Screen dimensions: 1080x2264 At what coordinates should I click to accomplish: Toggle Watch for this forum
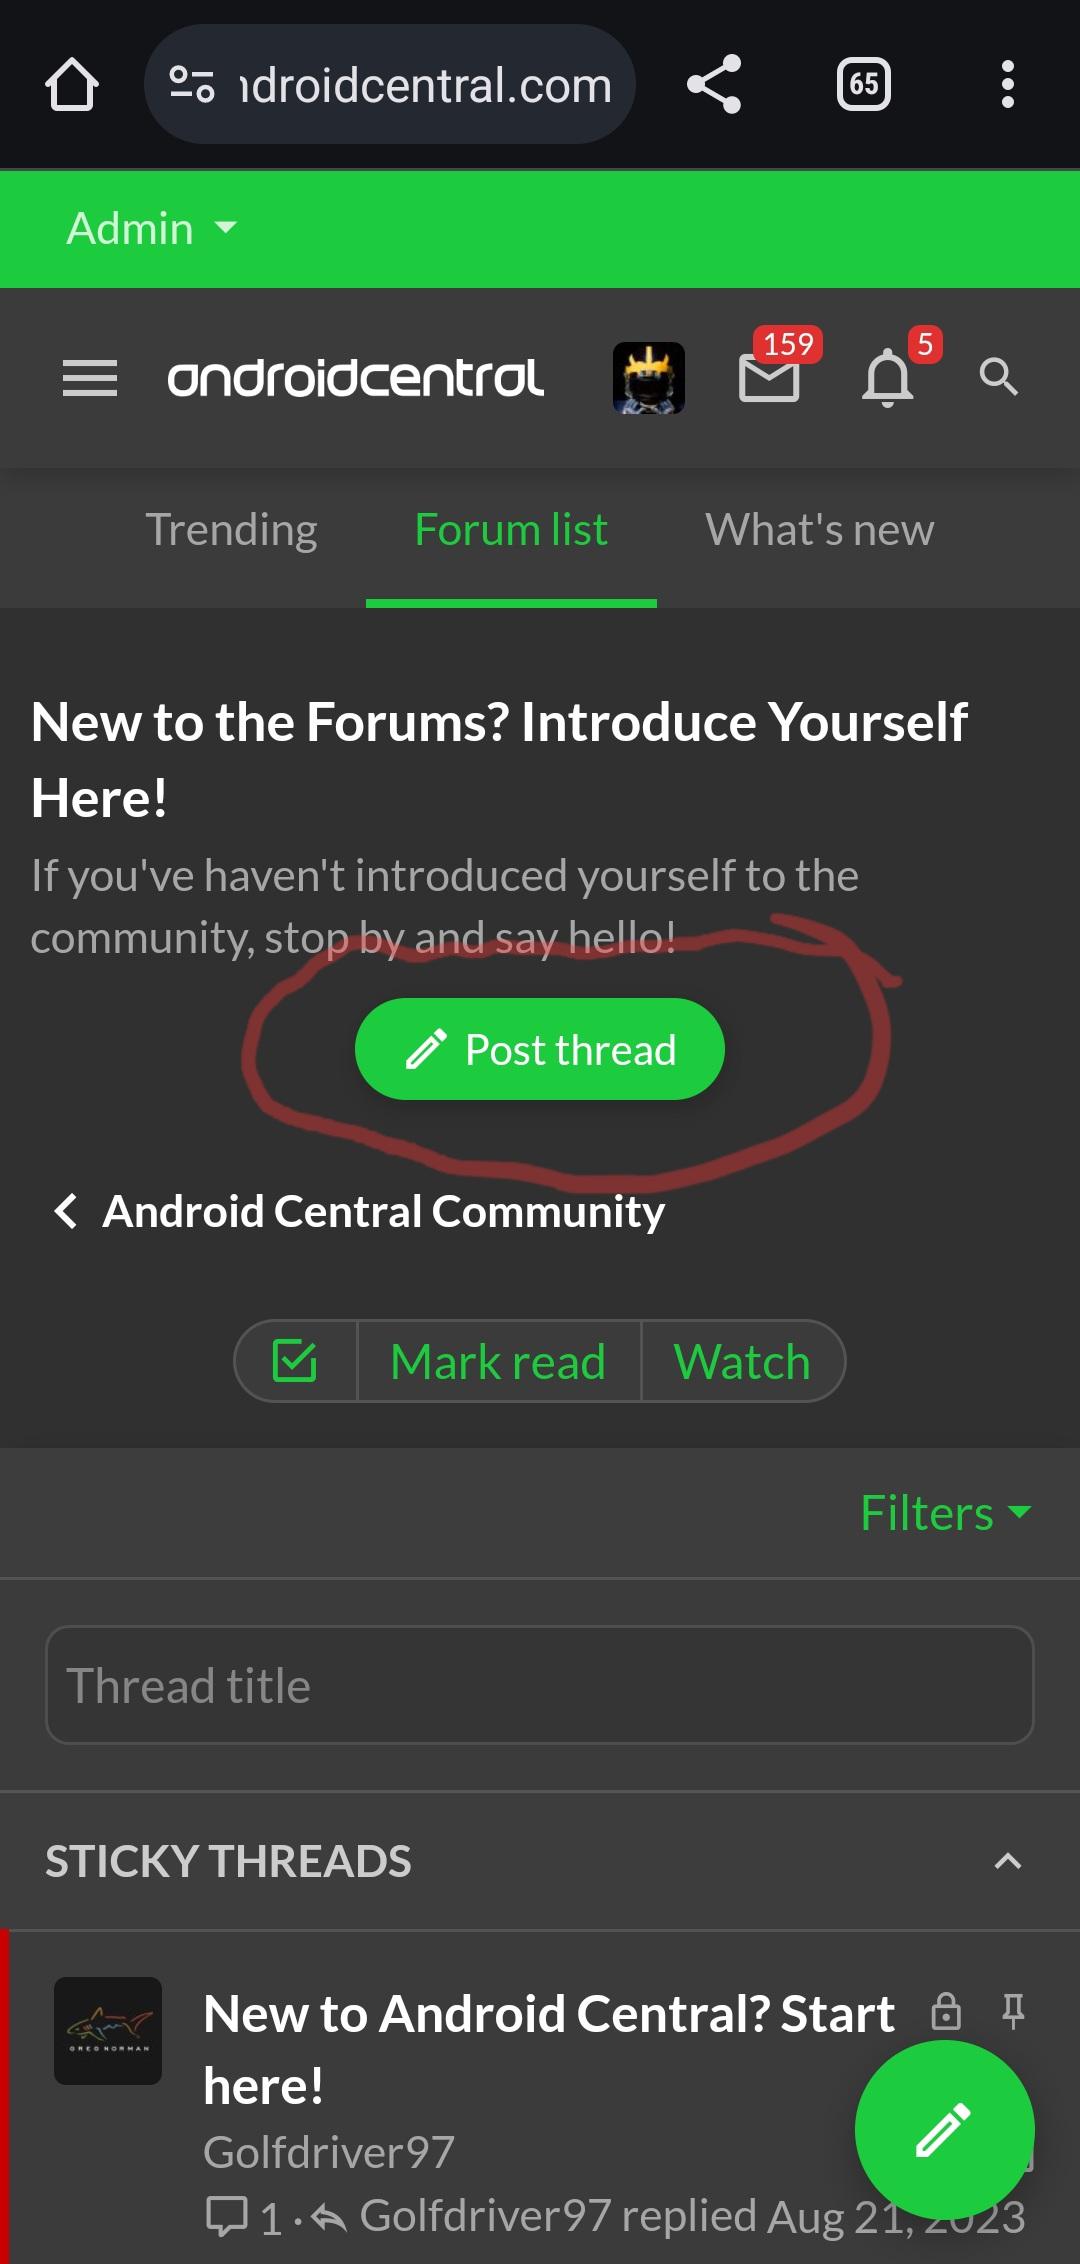742,1361
